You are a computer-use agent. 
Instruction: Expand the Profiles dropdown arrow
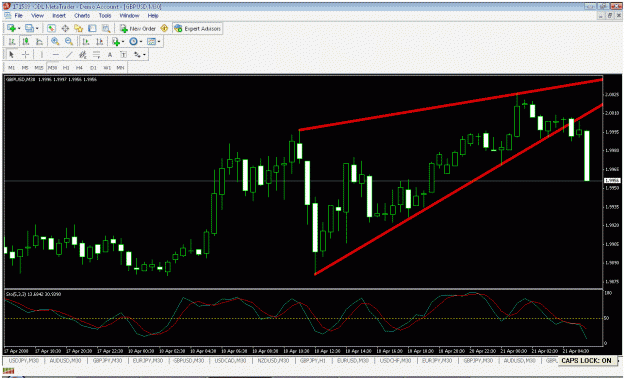tap(37, 29)
